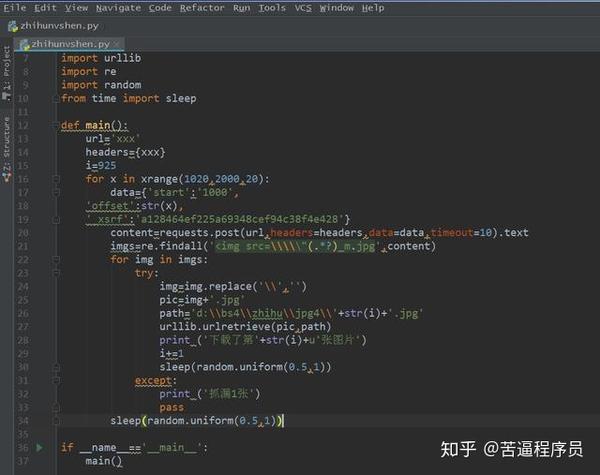Click the i+=1 line
Image resolution: width=600 pixels, height=475 pixels.
pos(171,354)
